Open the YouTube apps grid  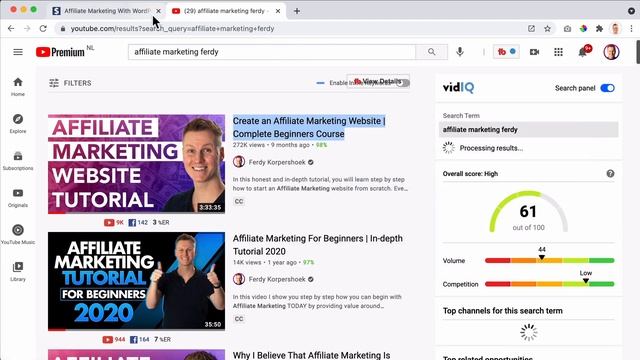pyautogui.click(x=558, y=52)
